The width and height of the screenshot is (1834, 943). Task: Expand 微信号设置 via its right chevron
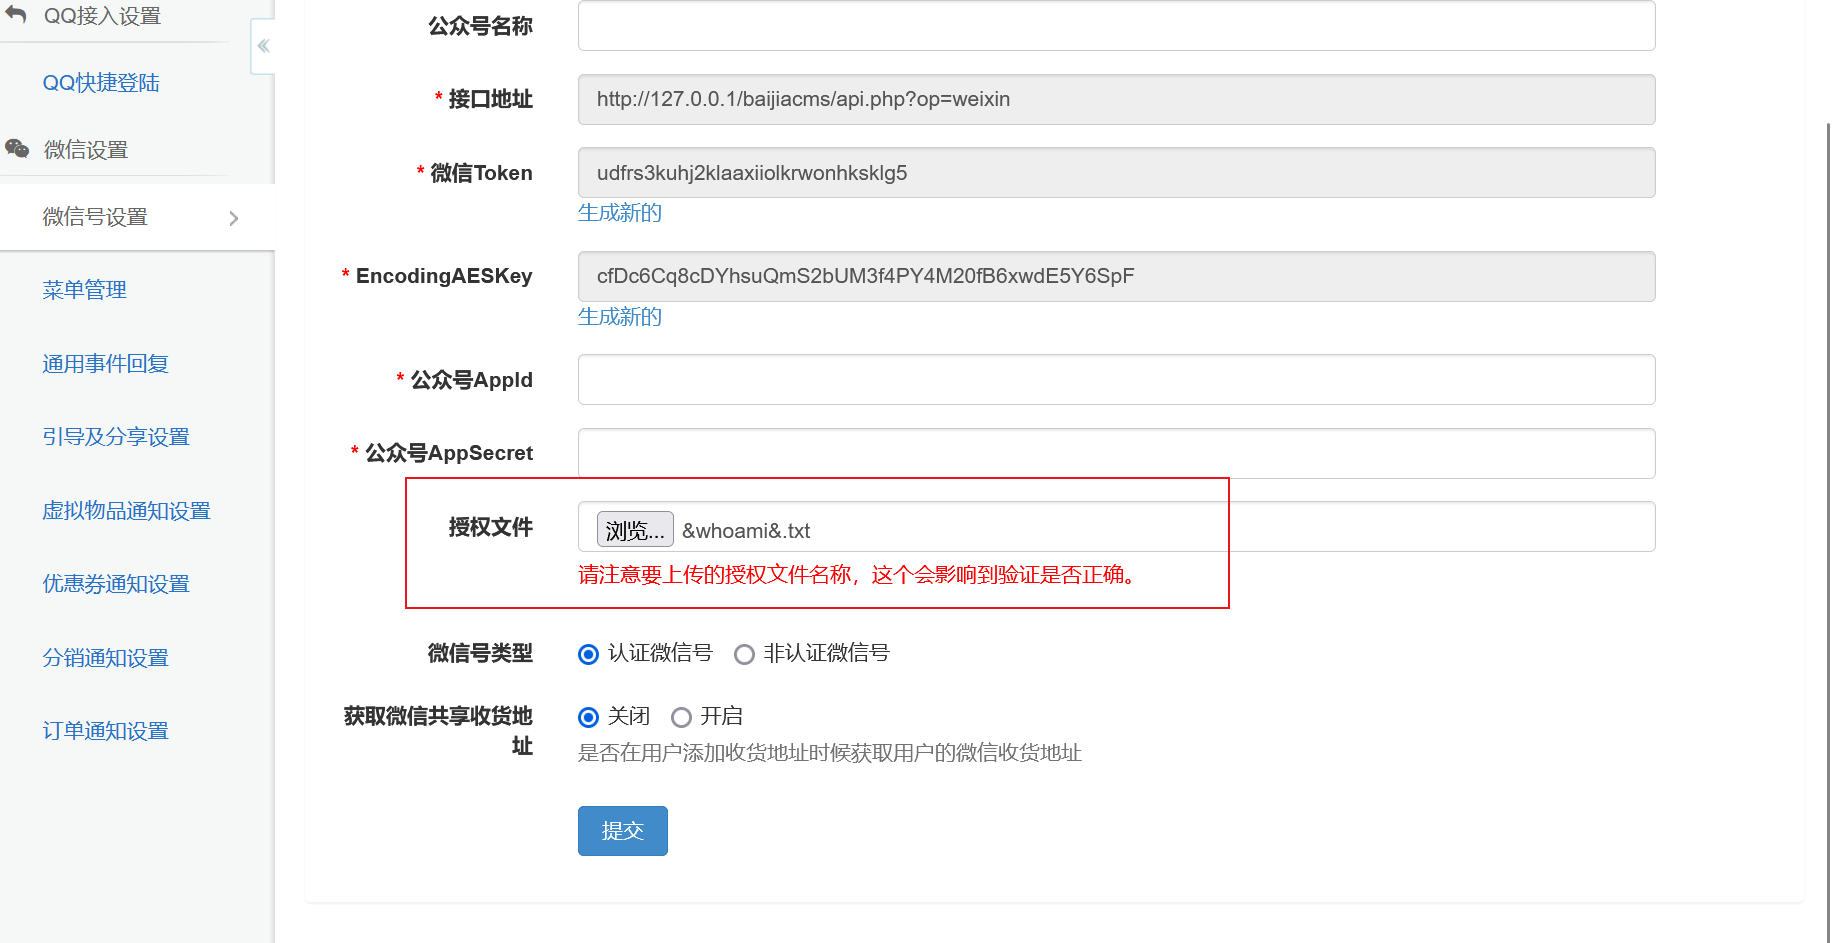[x=235, y=217]
